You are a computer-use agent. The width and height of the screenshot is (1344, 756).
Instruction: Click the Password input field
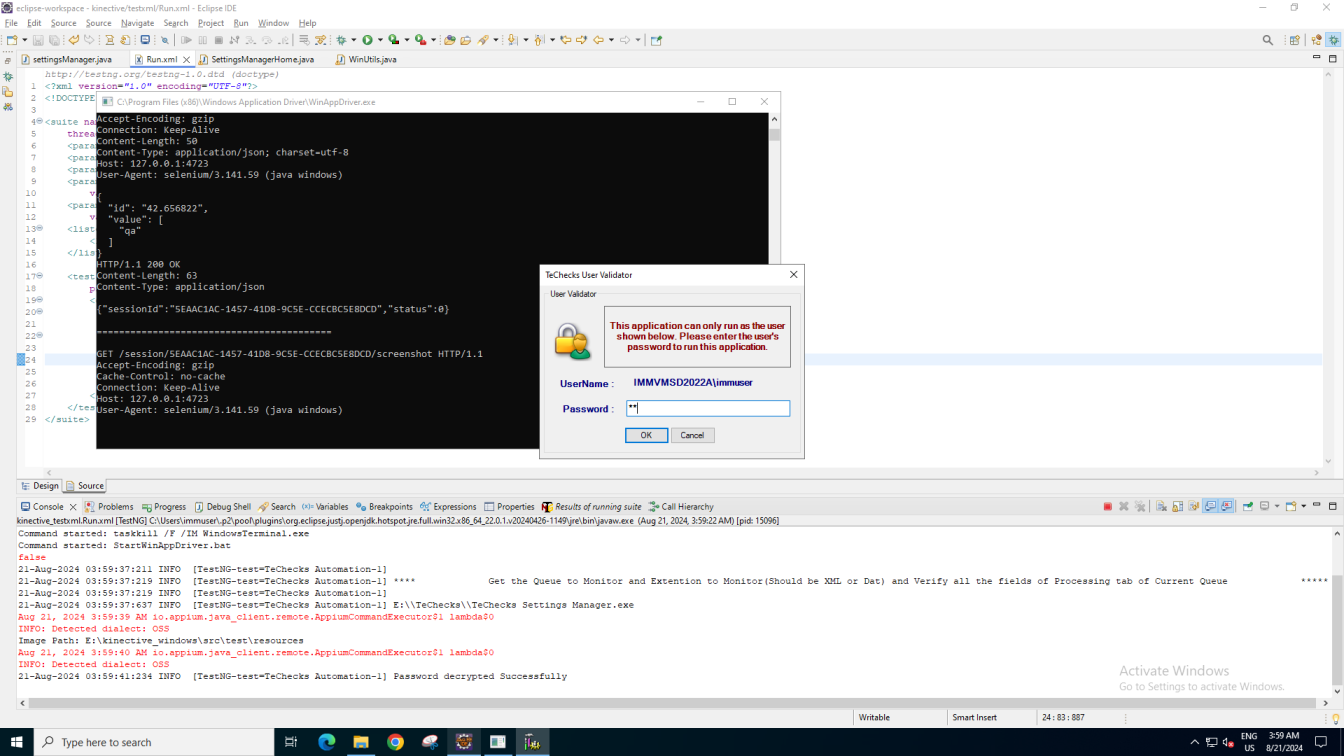tap(708, 408)
